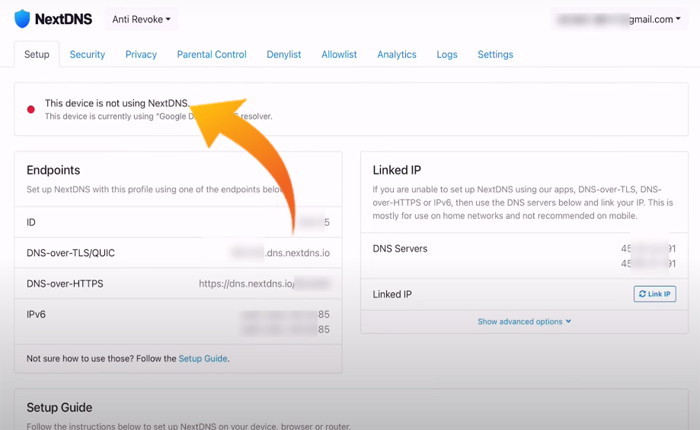Select the Setup tab
This screenshot has width=700, height=430.
37,55
